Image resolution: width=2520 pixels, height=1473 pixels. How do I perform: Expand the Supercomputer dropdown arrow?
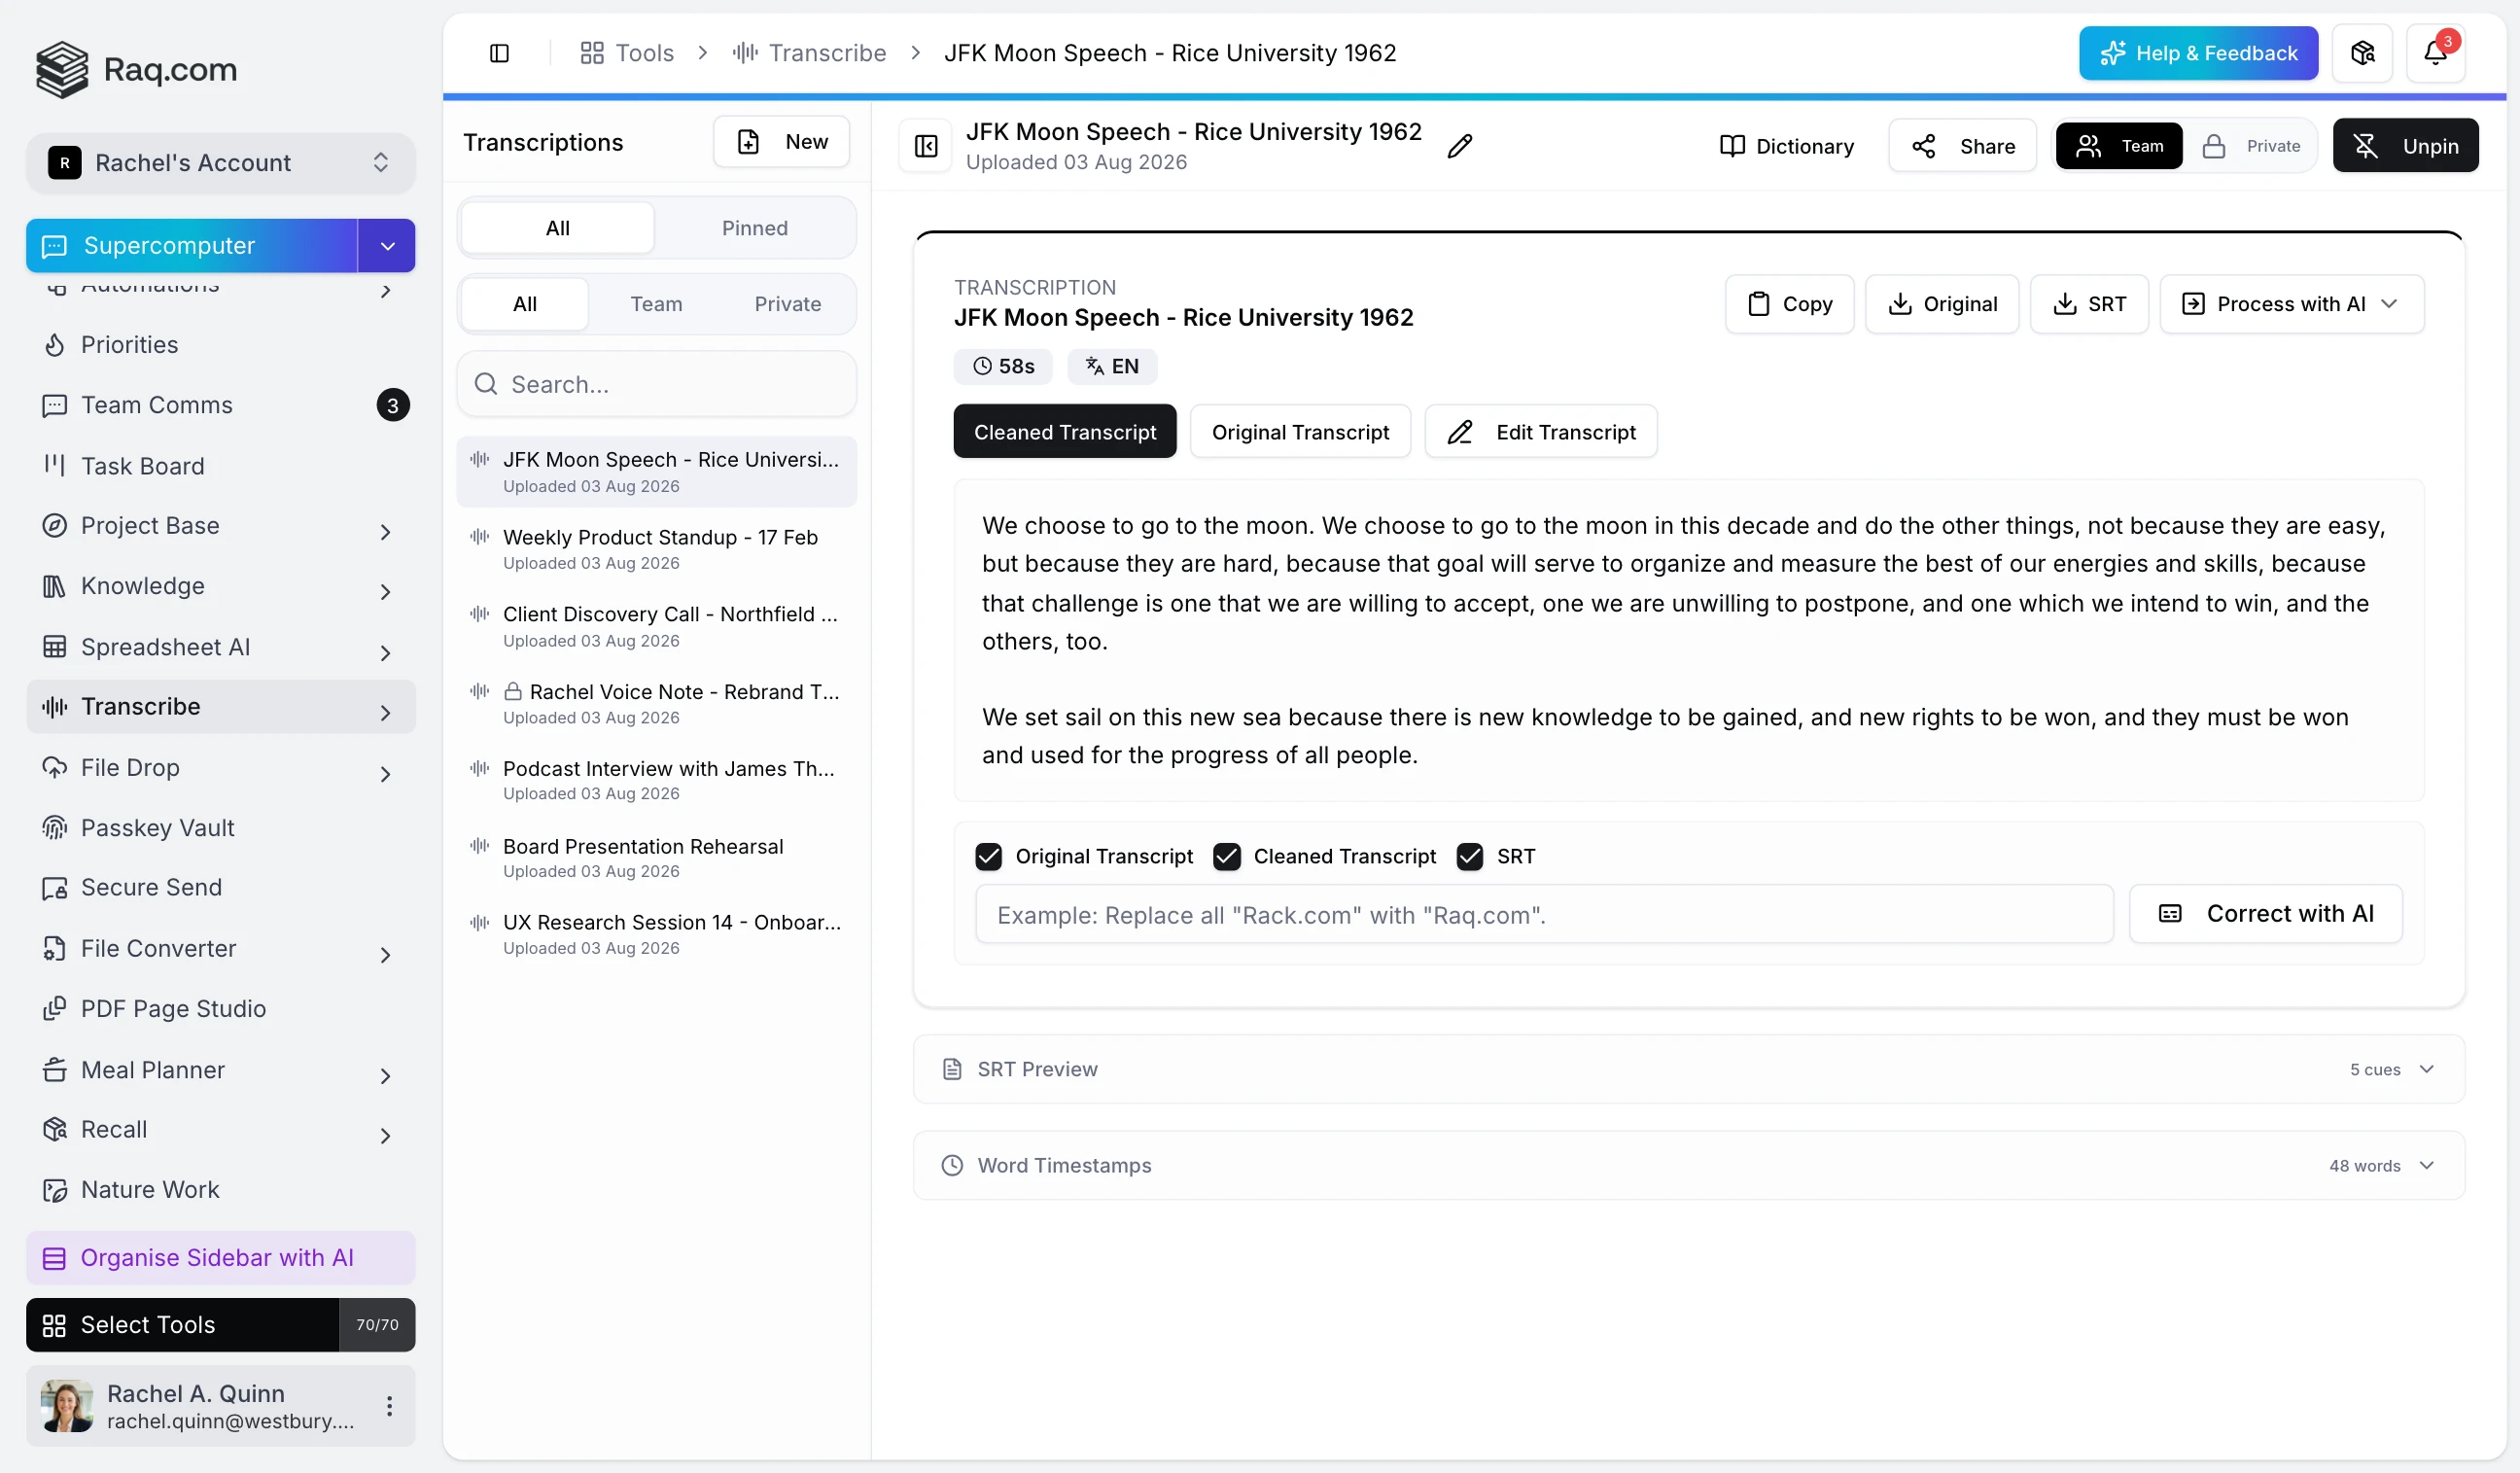[x=387, y=246]
